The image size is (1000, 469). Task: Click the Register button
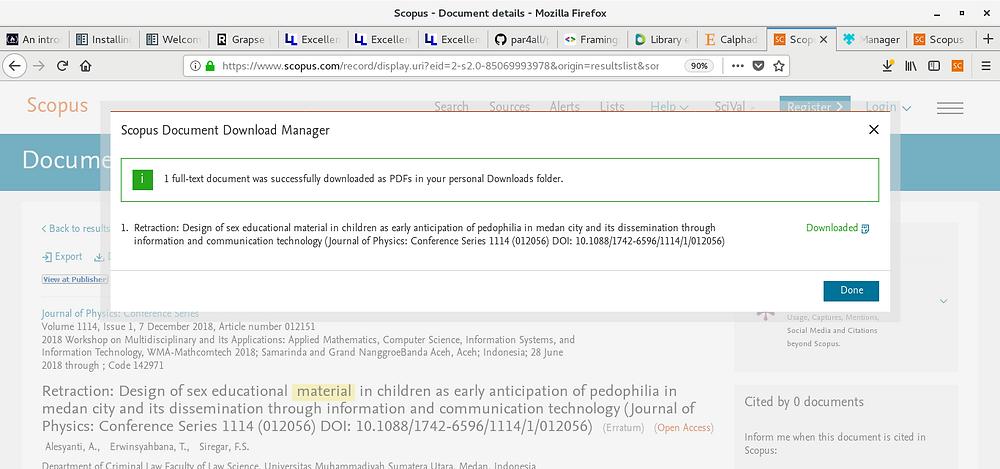(x=815, y=107)
